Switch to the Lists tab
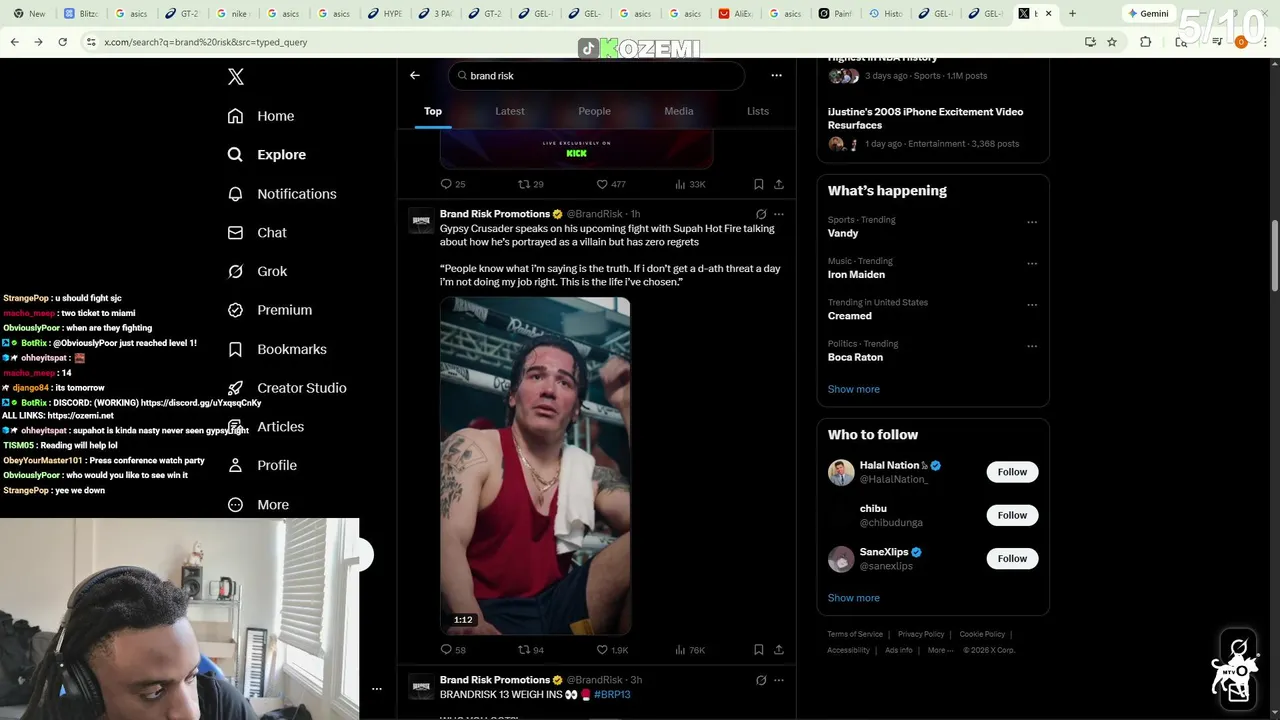Screen dimensions: 1280x720 coord(758,111)
